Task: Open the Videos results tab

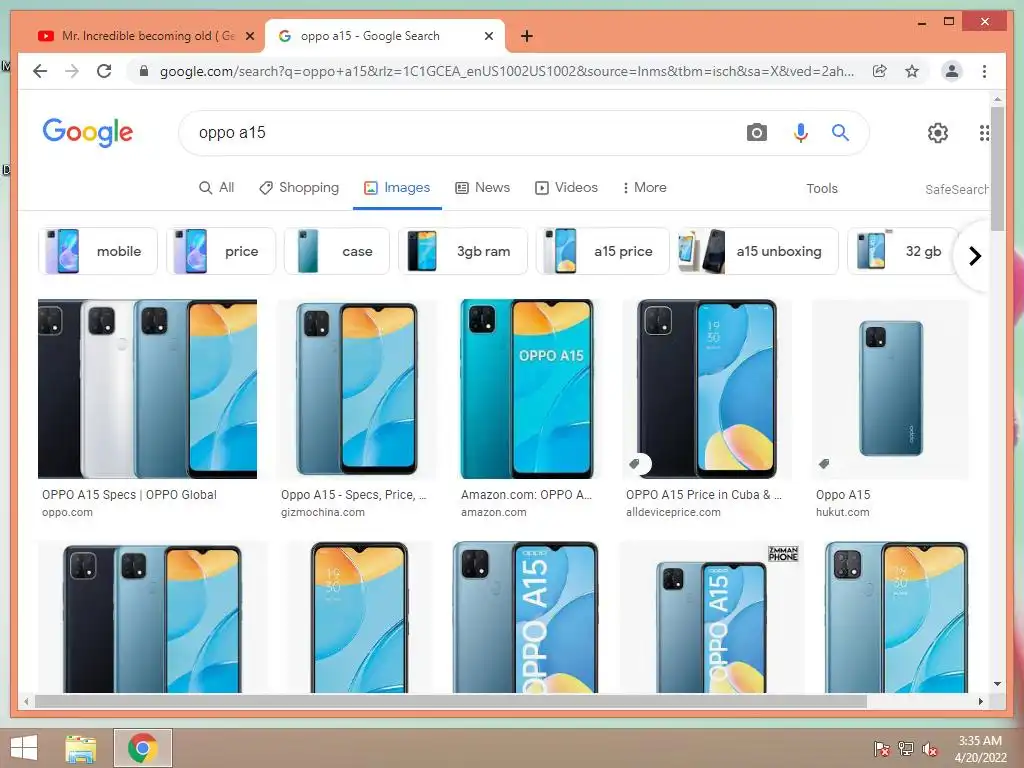Action: point(566,187)
